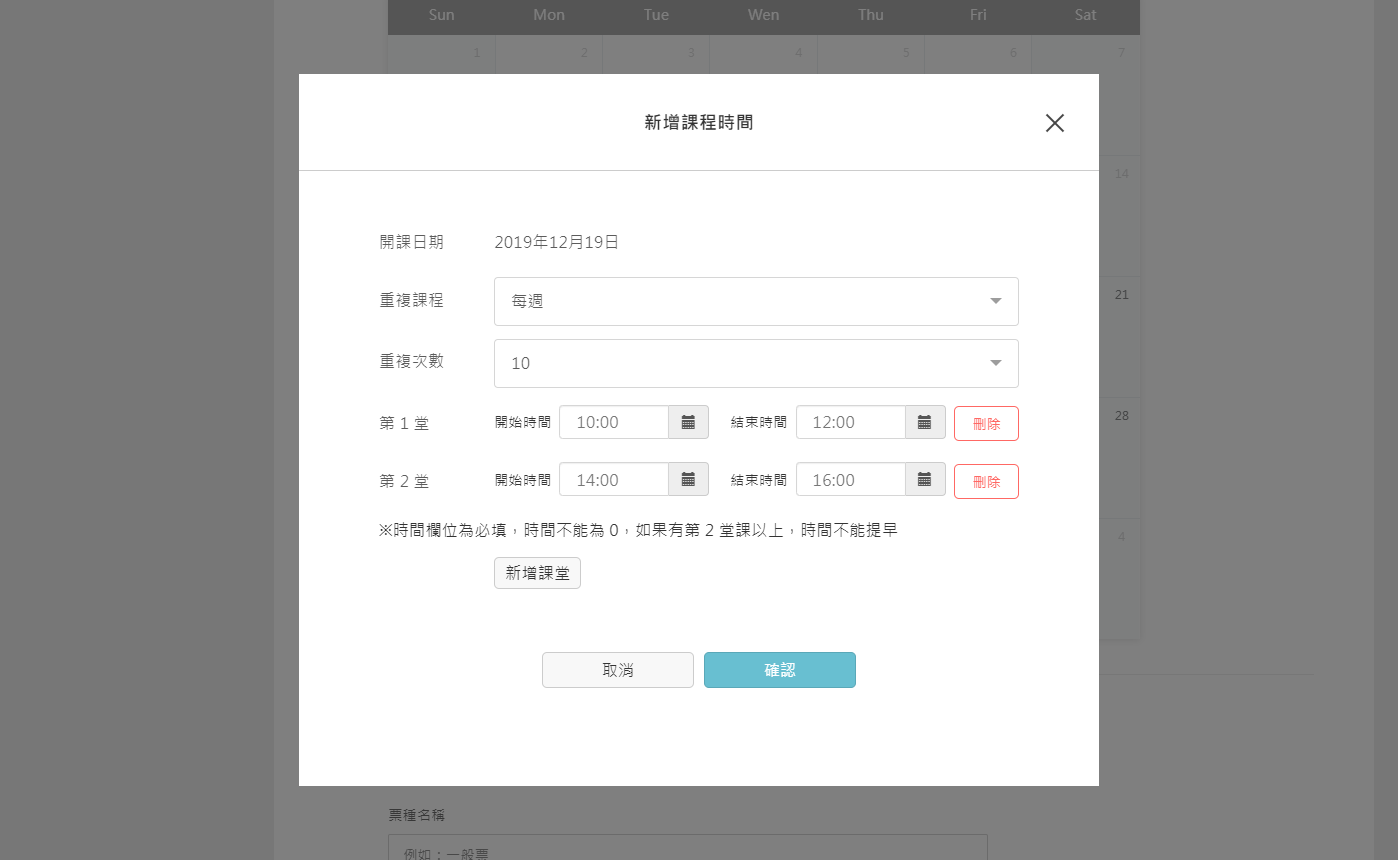Click the 新增課堂 button
1398x860 pixels.
[537, 573]
